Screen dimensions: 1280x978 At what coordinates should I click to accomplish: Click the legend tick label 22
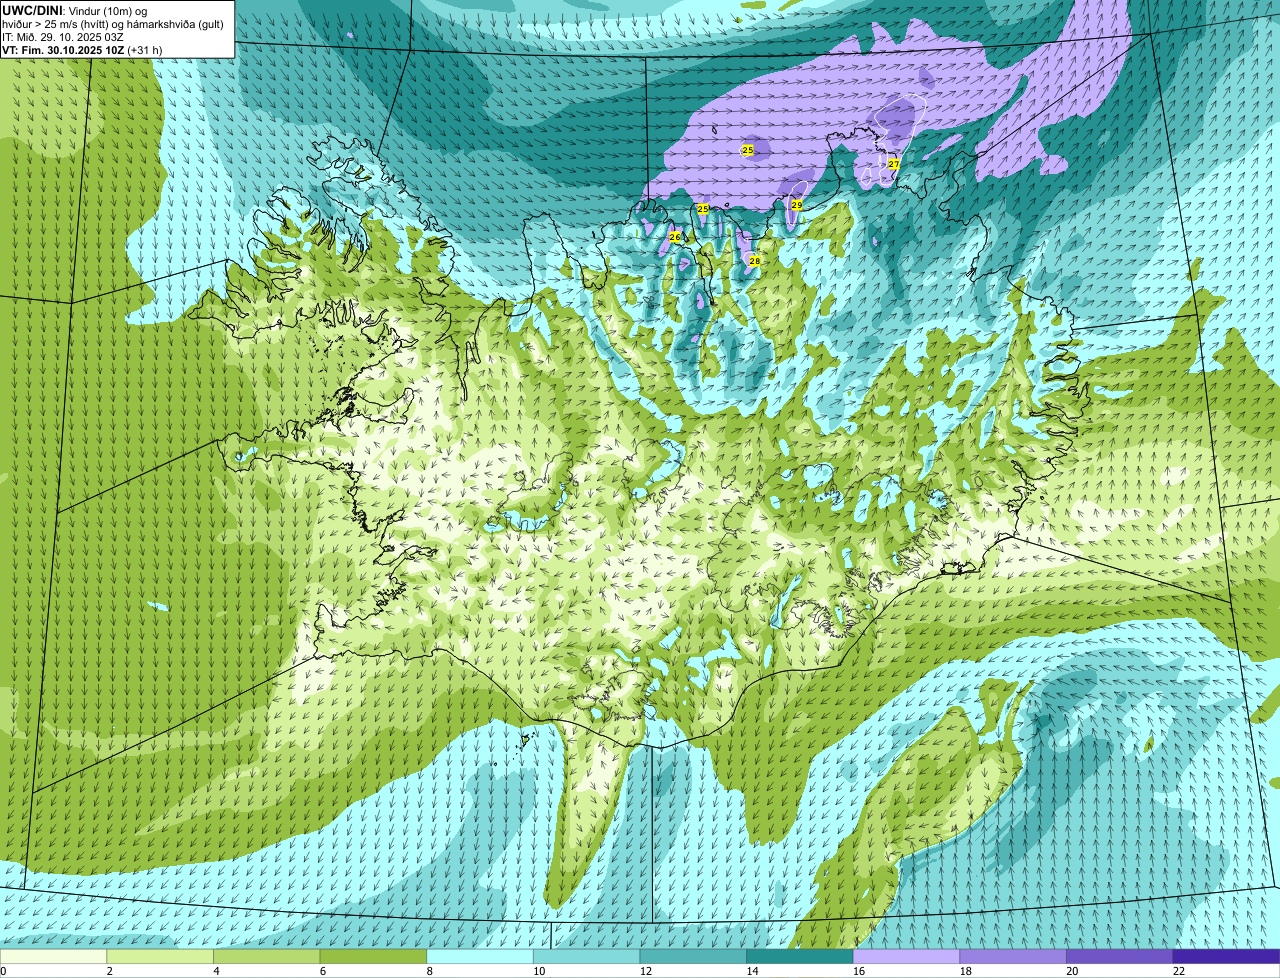1179,971
